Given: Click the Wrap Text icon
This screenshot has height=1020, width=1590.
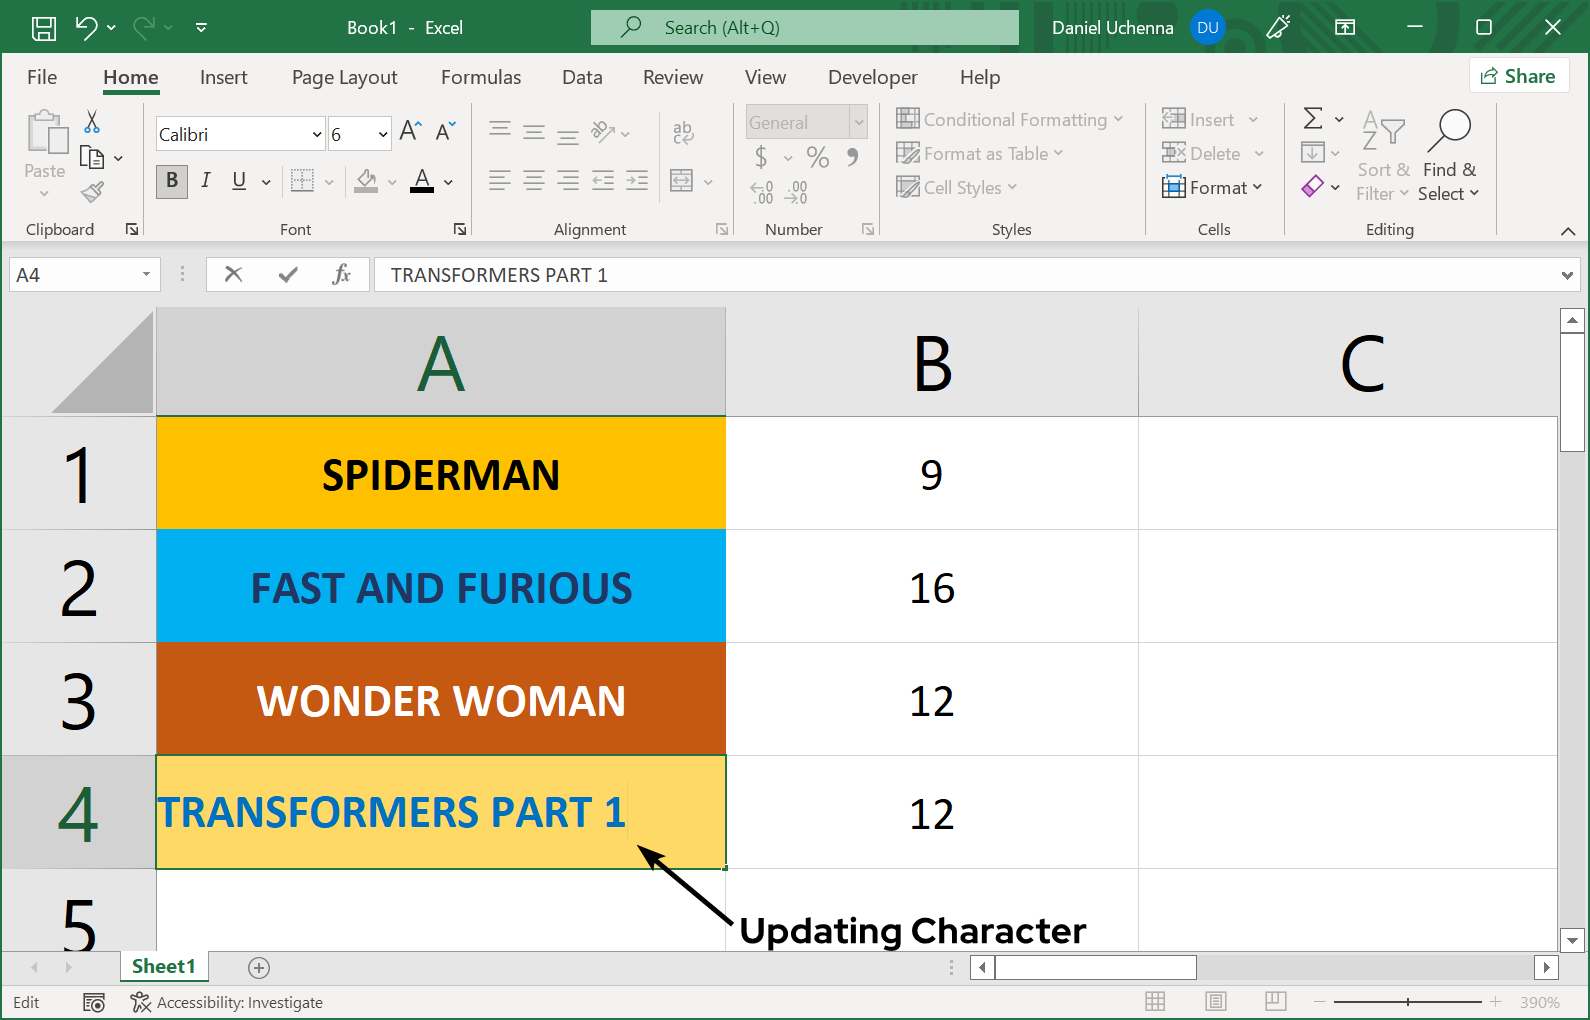Looking at the screenshot, I should (x=683, y=131).
